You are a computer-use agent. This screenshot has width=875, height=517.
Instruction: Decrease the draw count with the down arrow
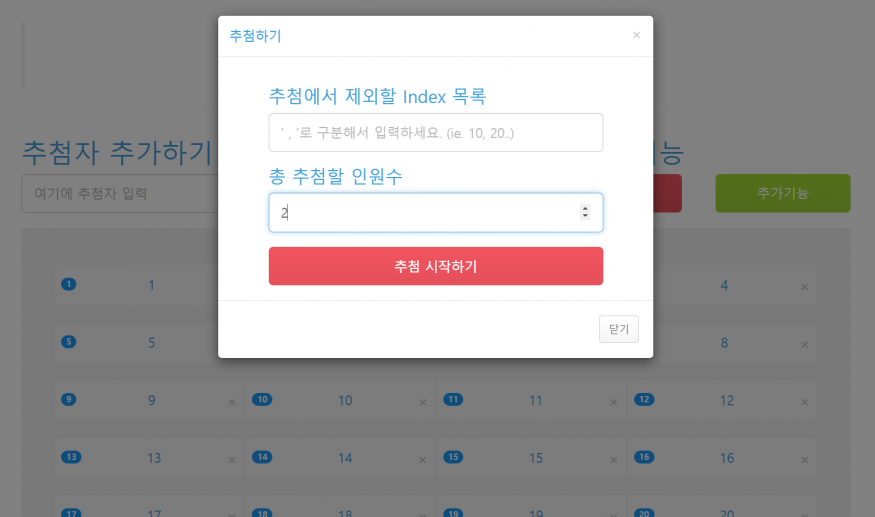[585, 216]
